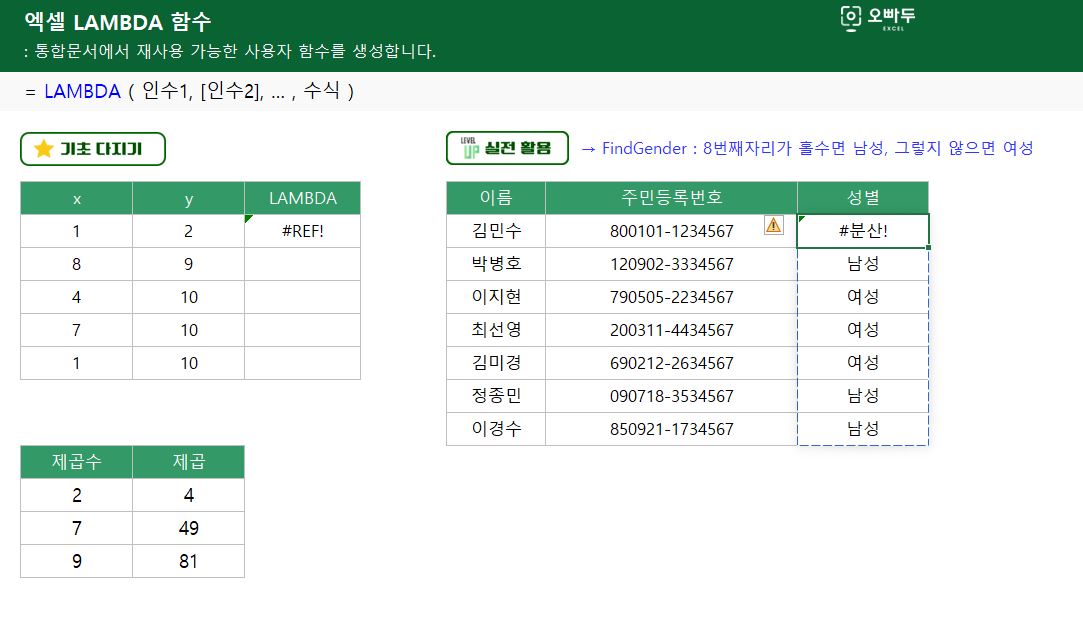The height and width of the screenshot is (637, 1083).
Task: Click y value 10 in the x=4 row
Action: tap(189, 297)
